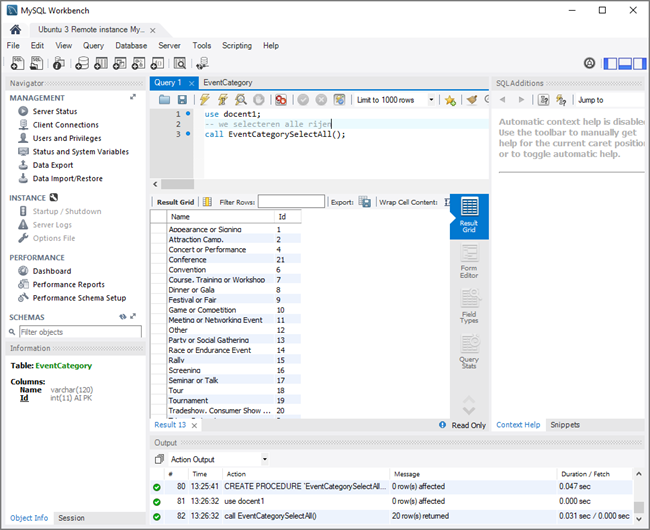Reconnect to DBMS icon
The image size is (650, 530).
[x=202, y=63]
